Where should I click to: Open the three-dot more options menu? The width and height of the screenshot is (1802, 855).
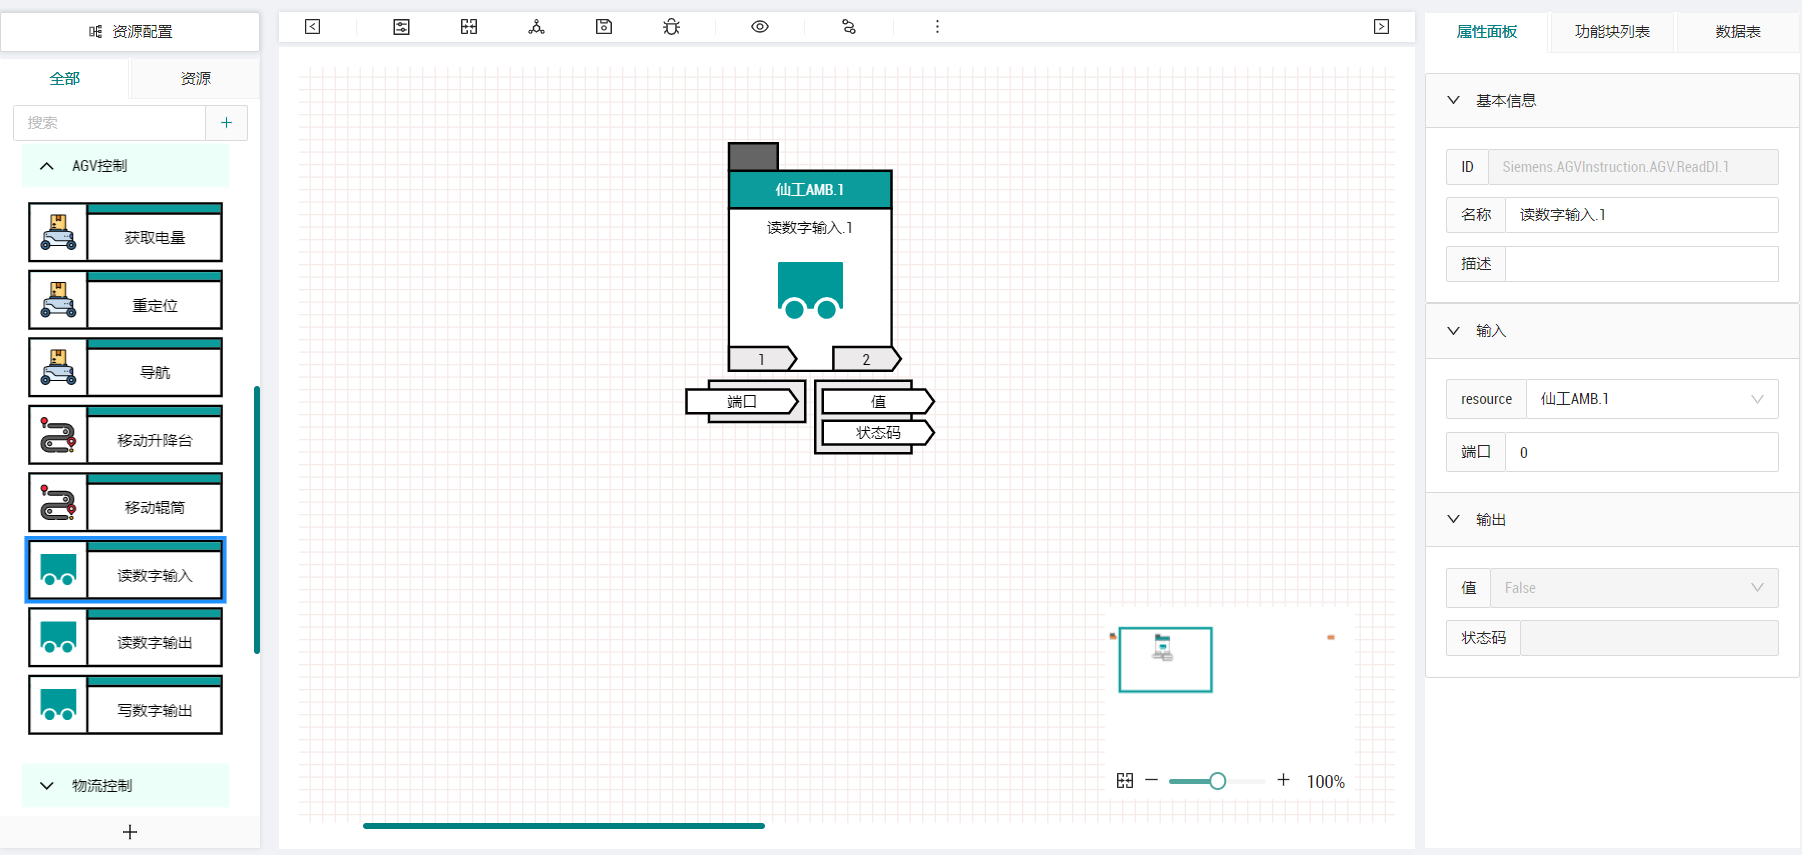click(x=937, y=27)
